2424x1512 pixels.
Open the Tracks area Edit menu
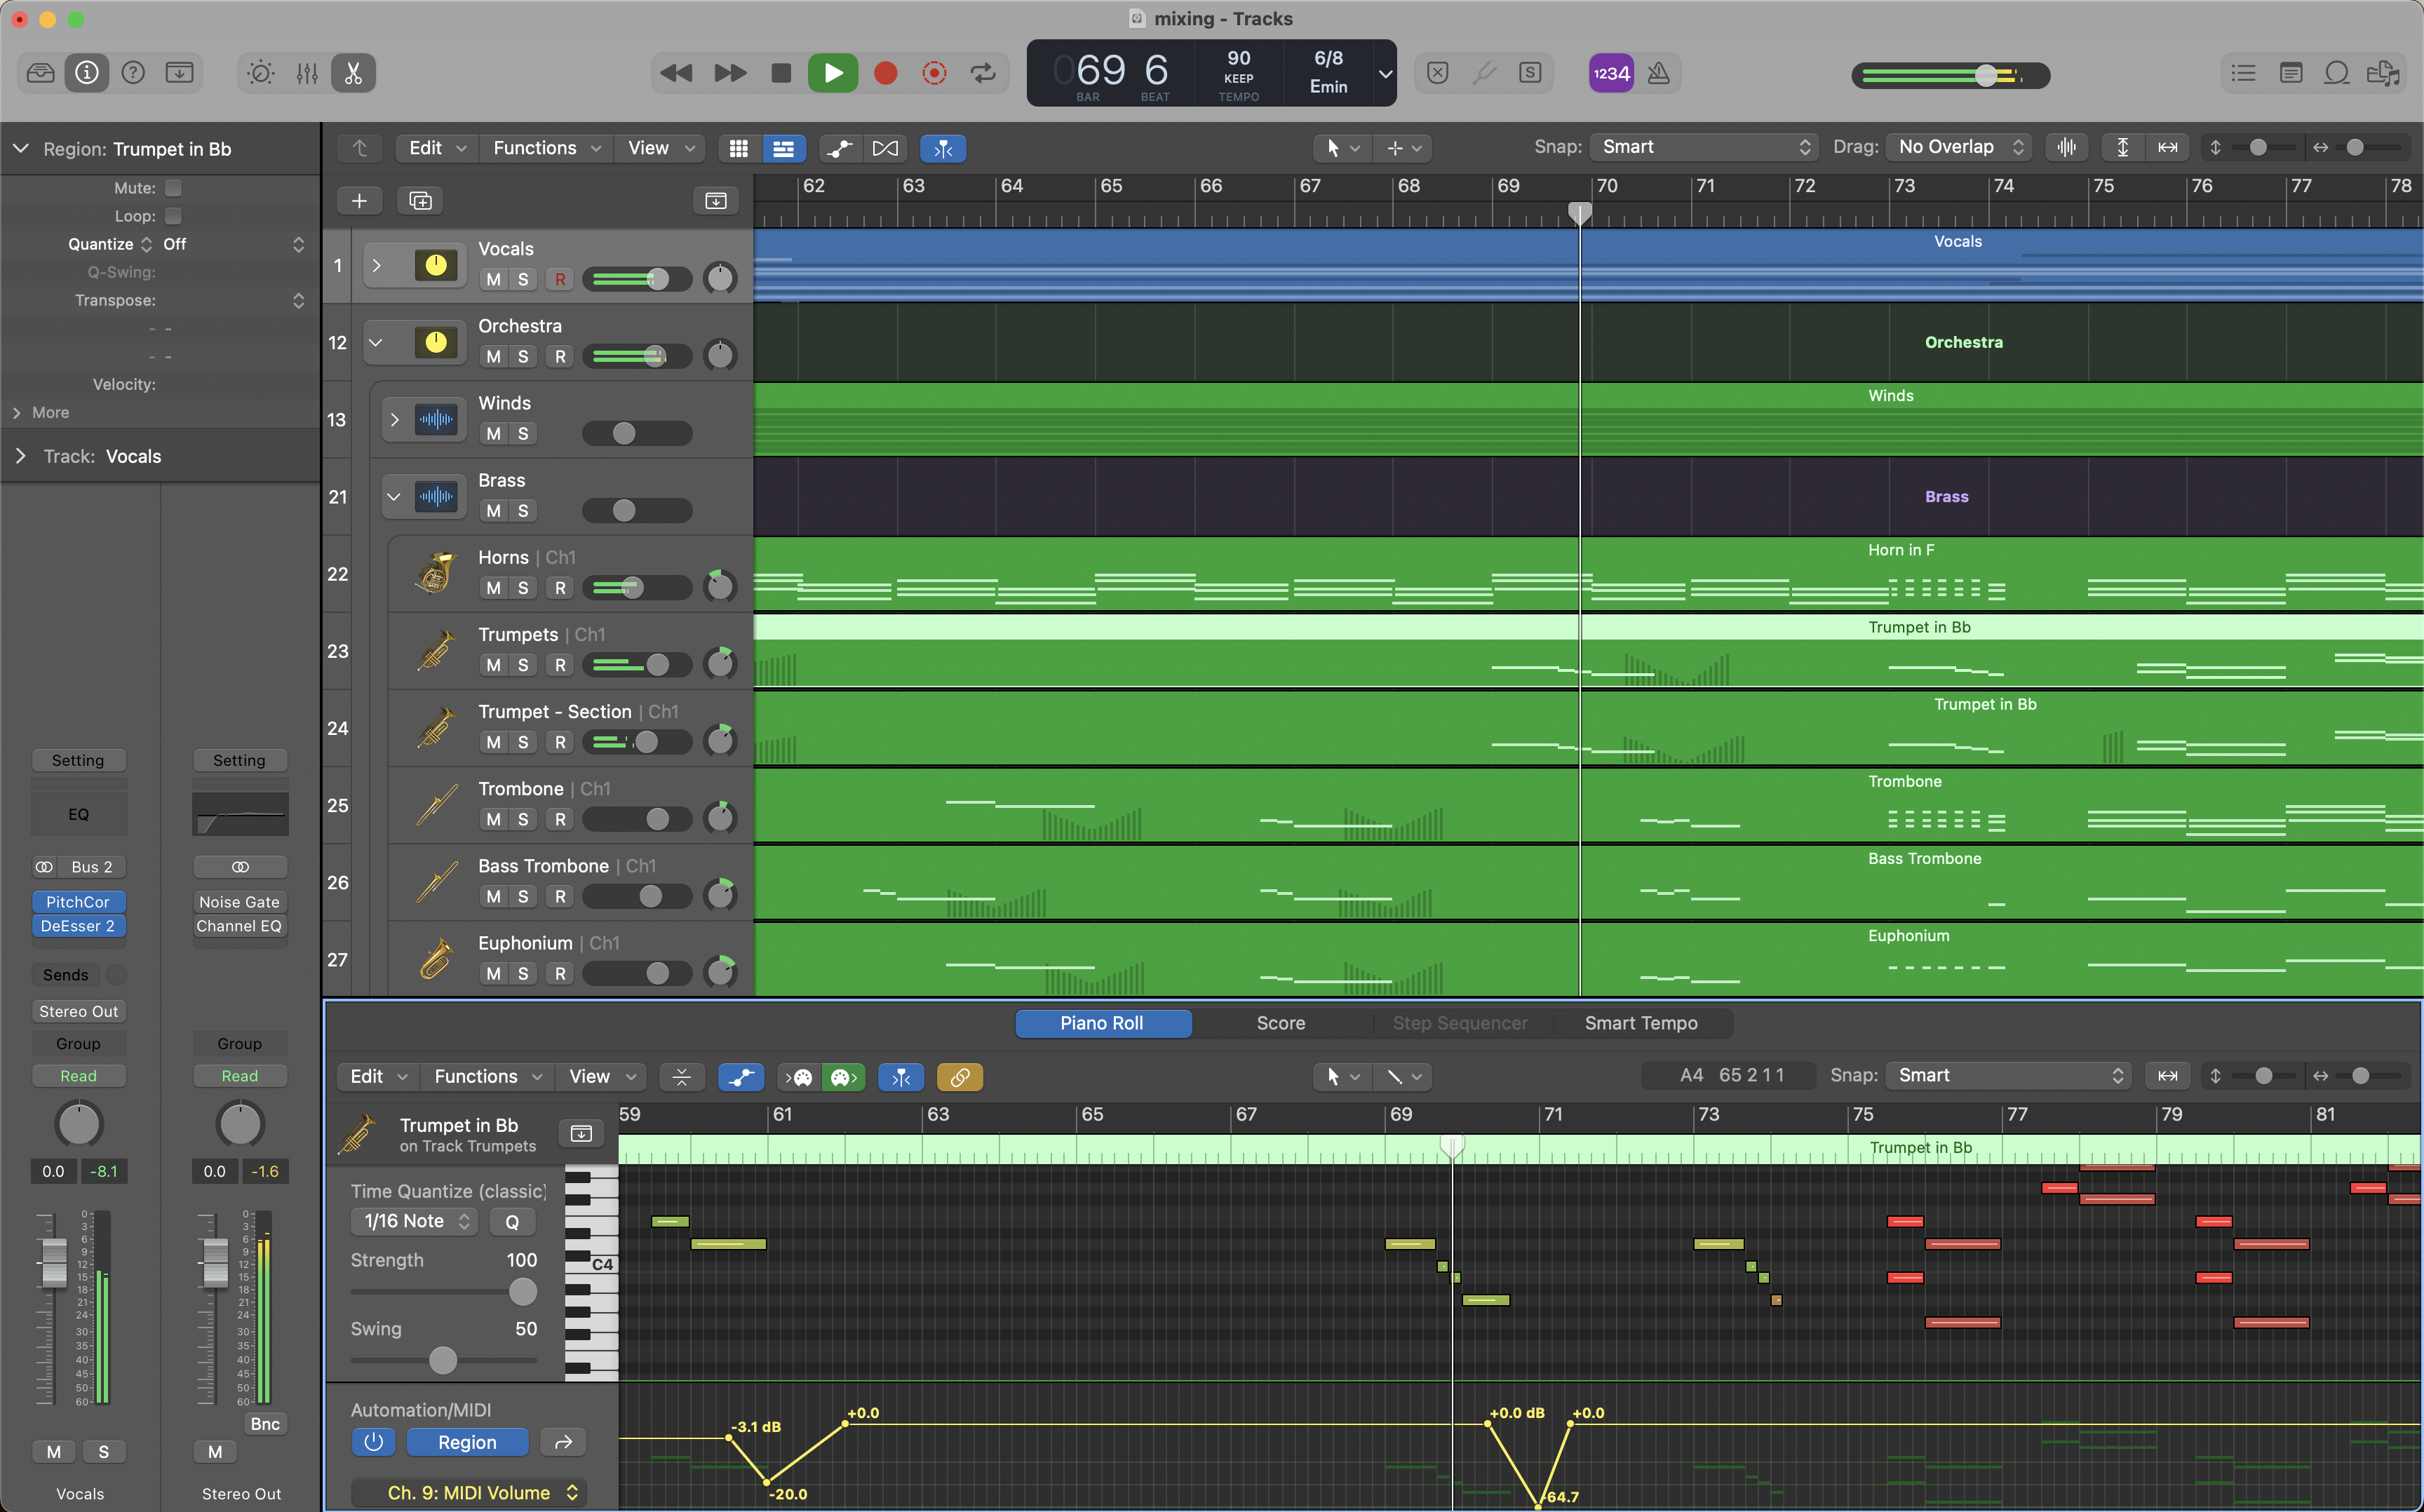[437, 148]
